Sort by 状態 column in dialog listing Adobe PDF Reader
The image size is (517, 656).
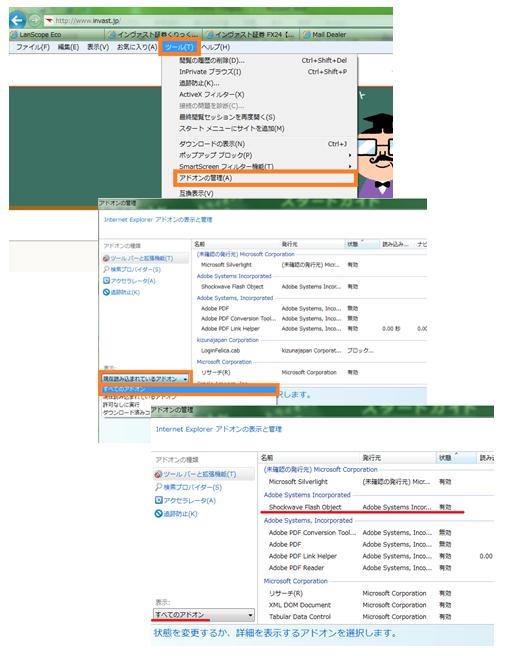coord(456,458)
